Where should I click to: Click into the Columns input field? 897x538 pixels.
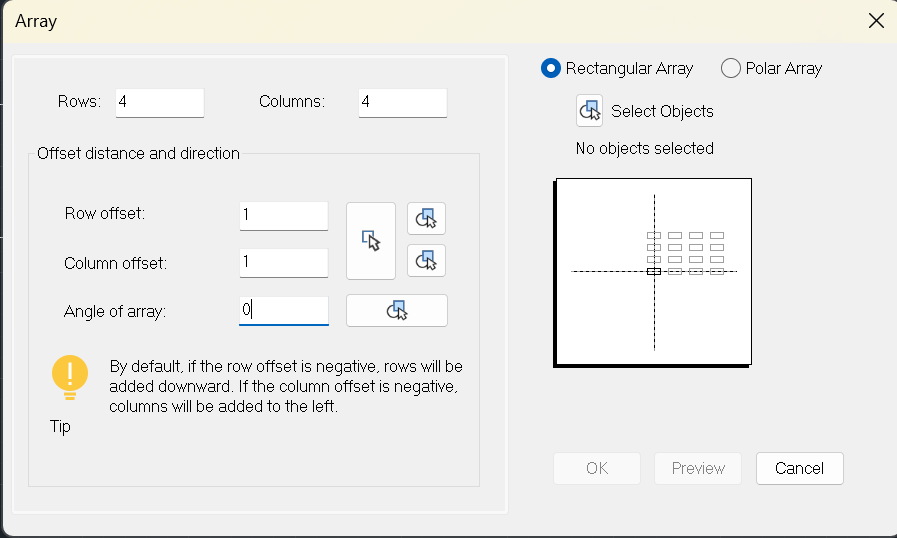tap(403, 103)
